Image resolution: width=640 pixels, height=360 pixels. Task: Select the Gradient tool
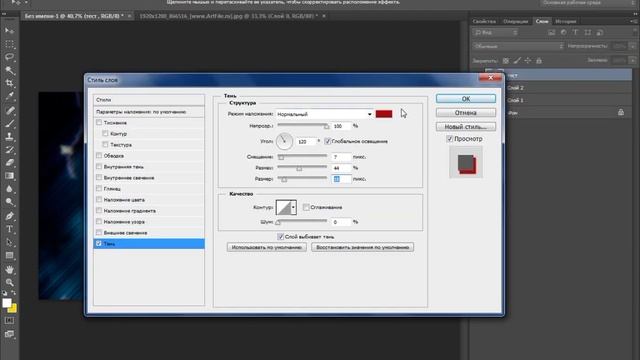(9, 176)
